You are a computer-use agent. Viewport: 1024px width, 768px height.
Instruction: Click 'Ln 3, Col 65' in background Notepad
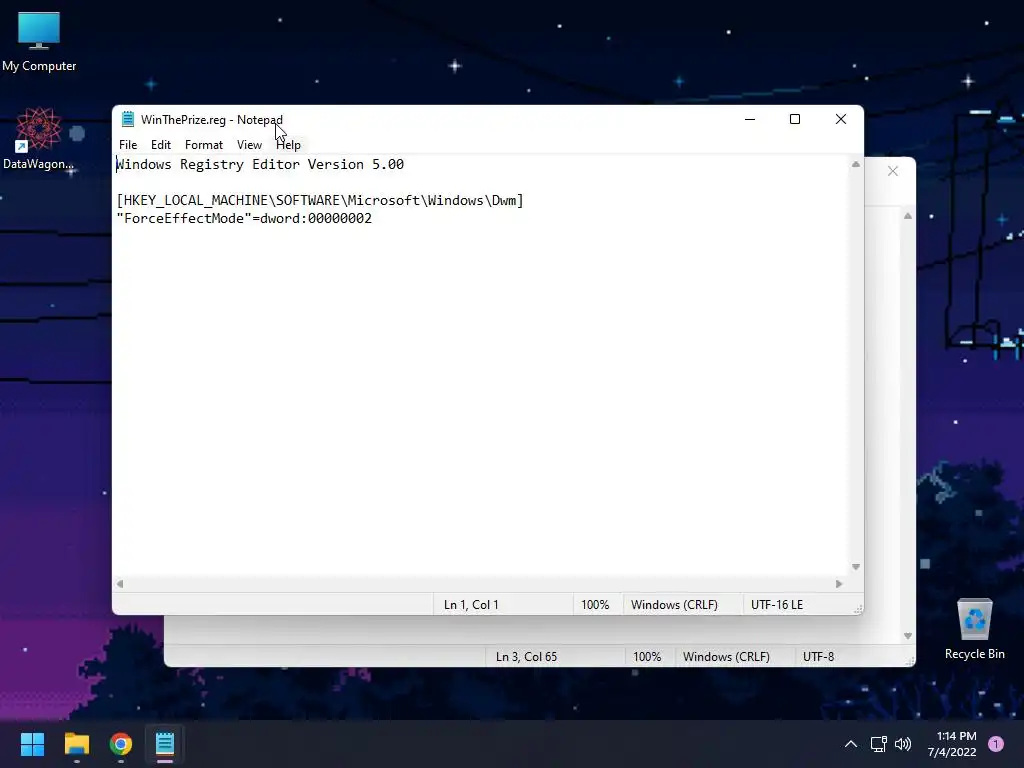(526, 657)
